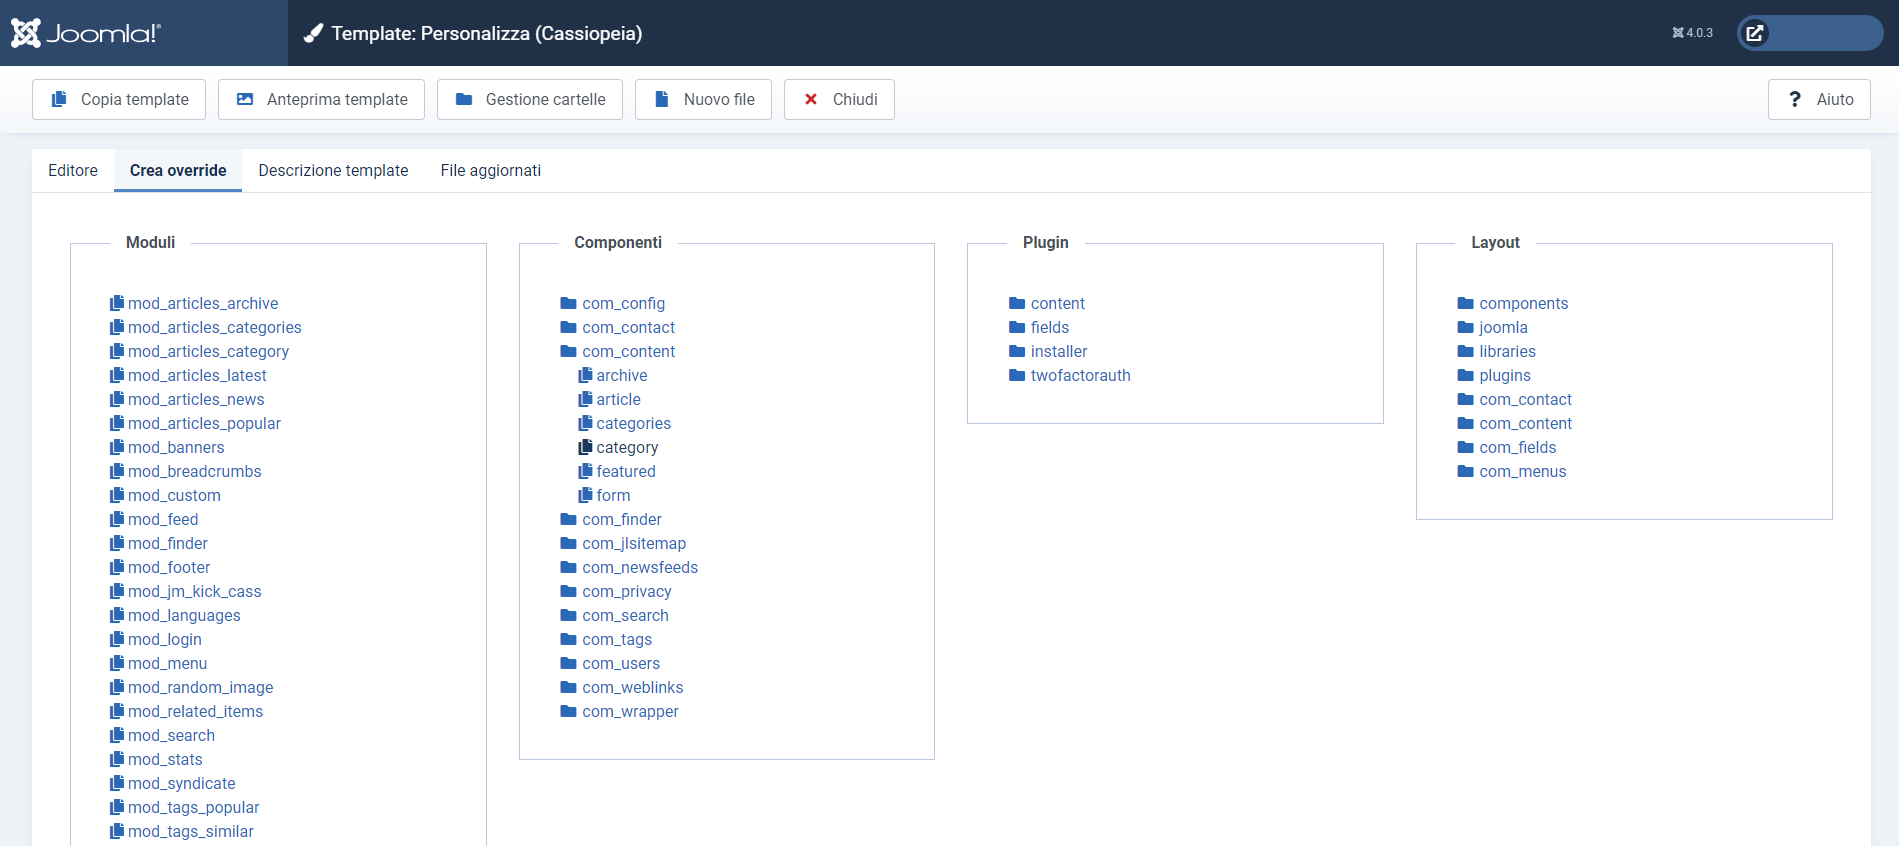Click the folder icon beside com_finder
The image size is (1899, 846).
569,519
